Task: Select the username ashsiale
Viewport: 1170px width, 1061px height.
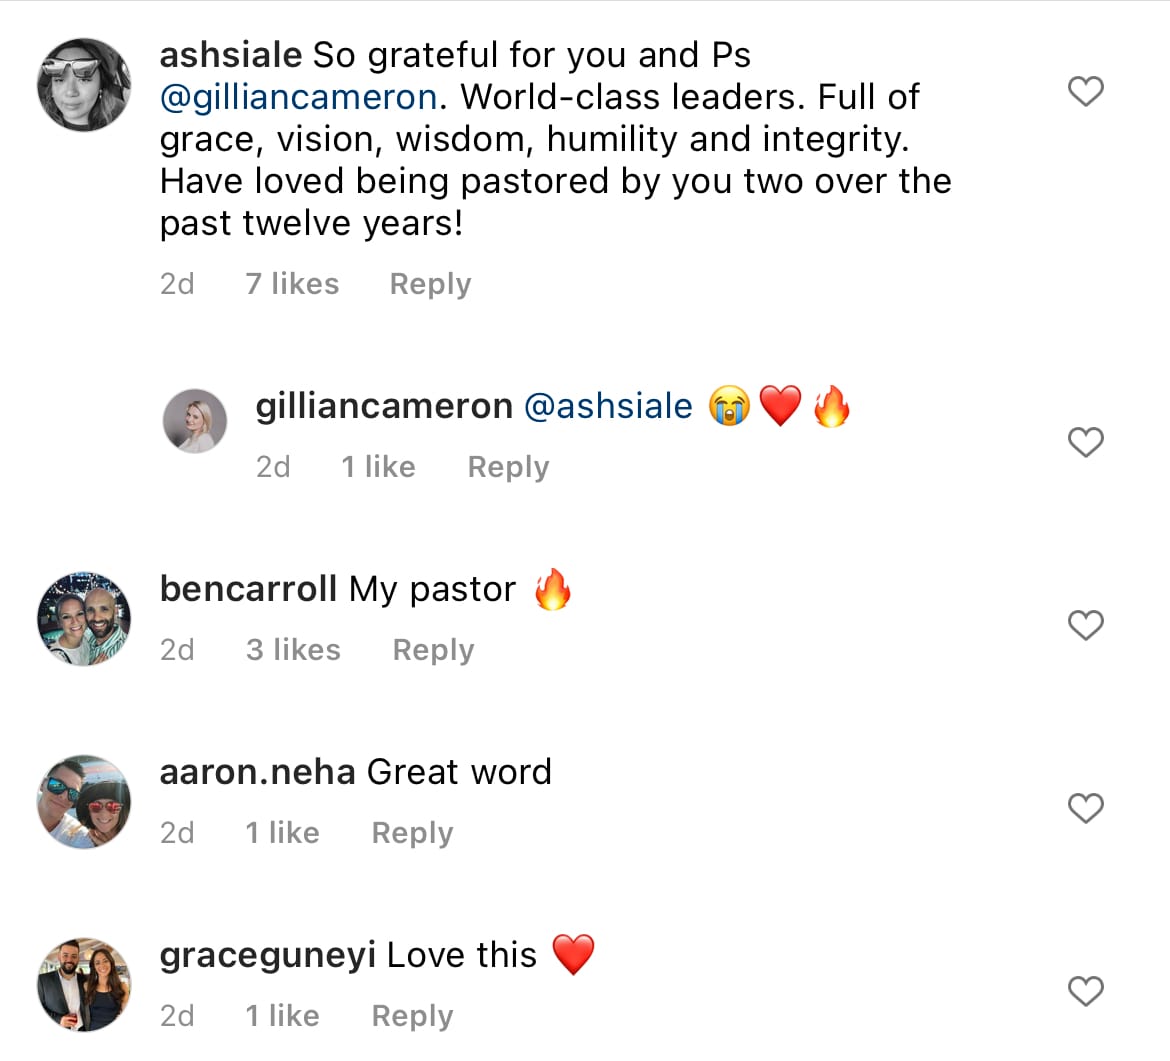Action: 228,54
